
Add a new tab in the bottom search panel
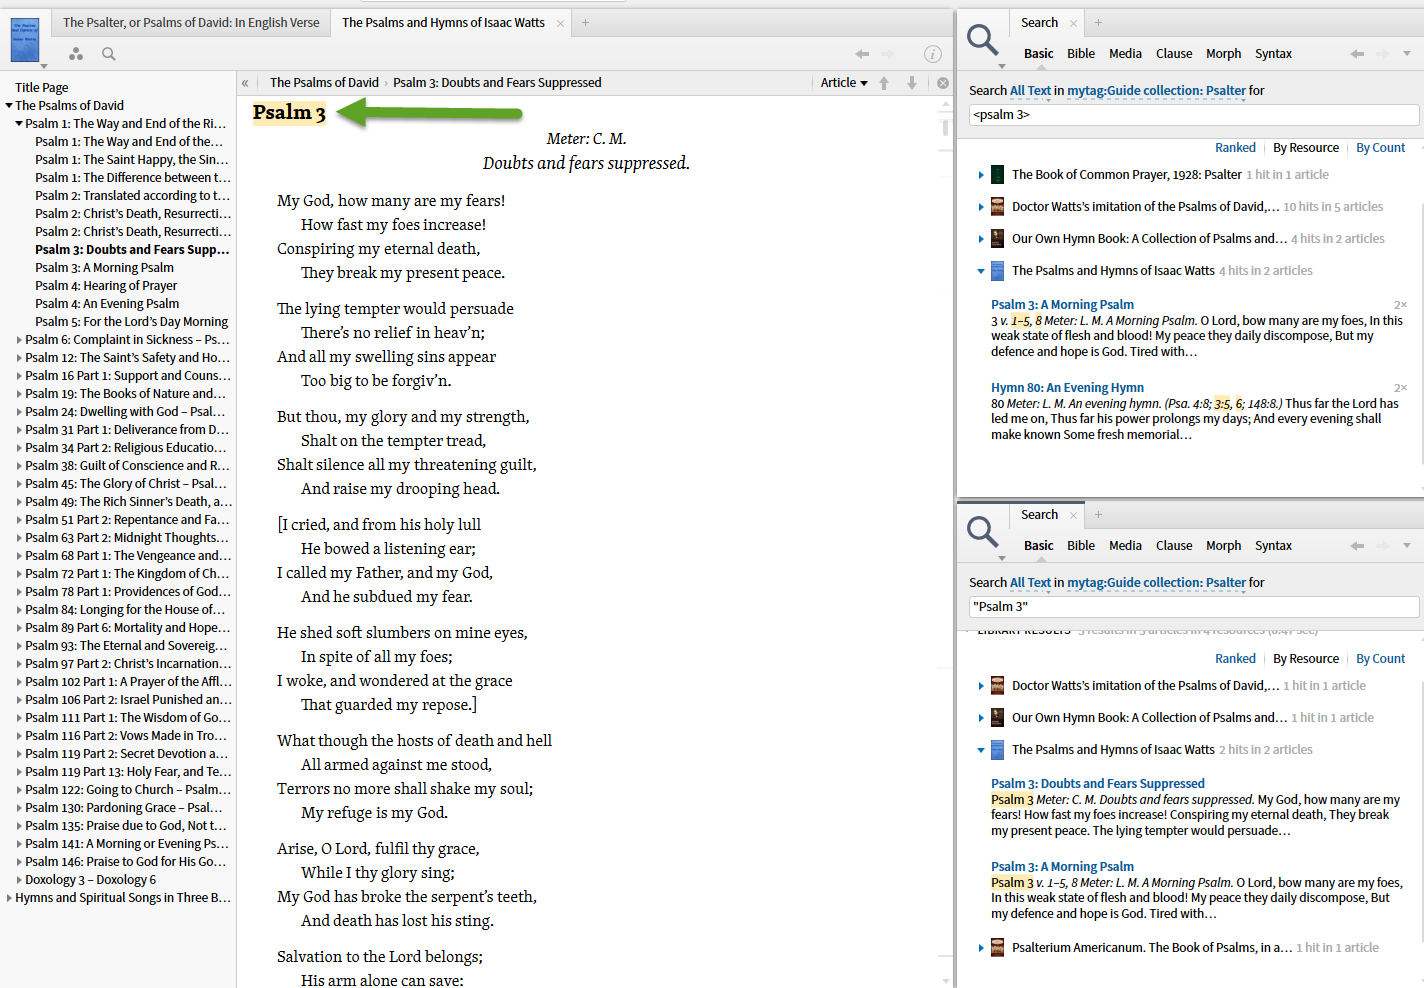click(1098, 515)
